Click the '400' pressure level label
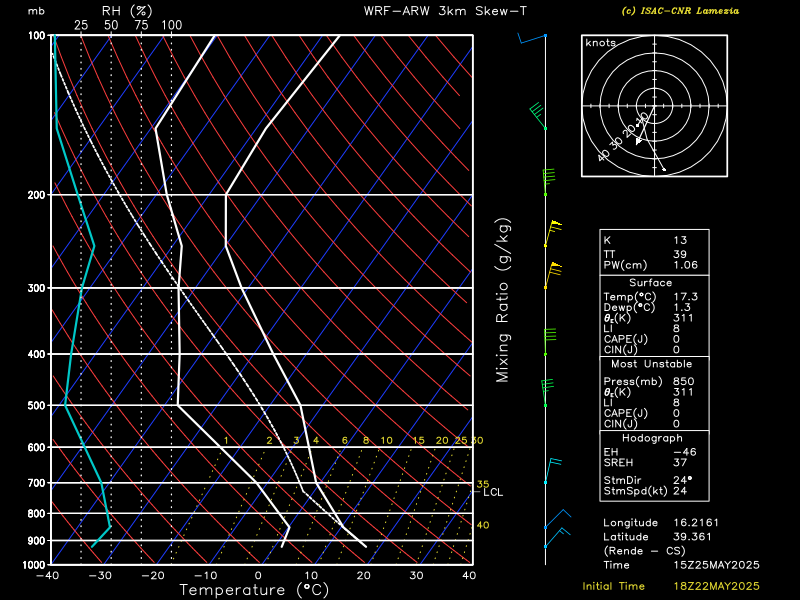The width and height of the screenshot is (800, 600). tap(36, 354)
